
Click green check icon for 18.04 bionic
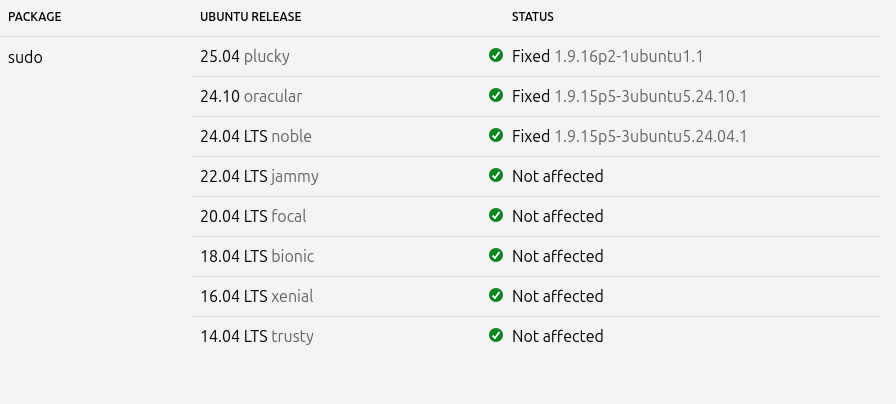coord(495,256)
